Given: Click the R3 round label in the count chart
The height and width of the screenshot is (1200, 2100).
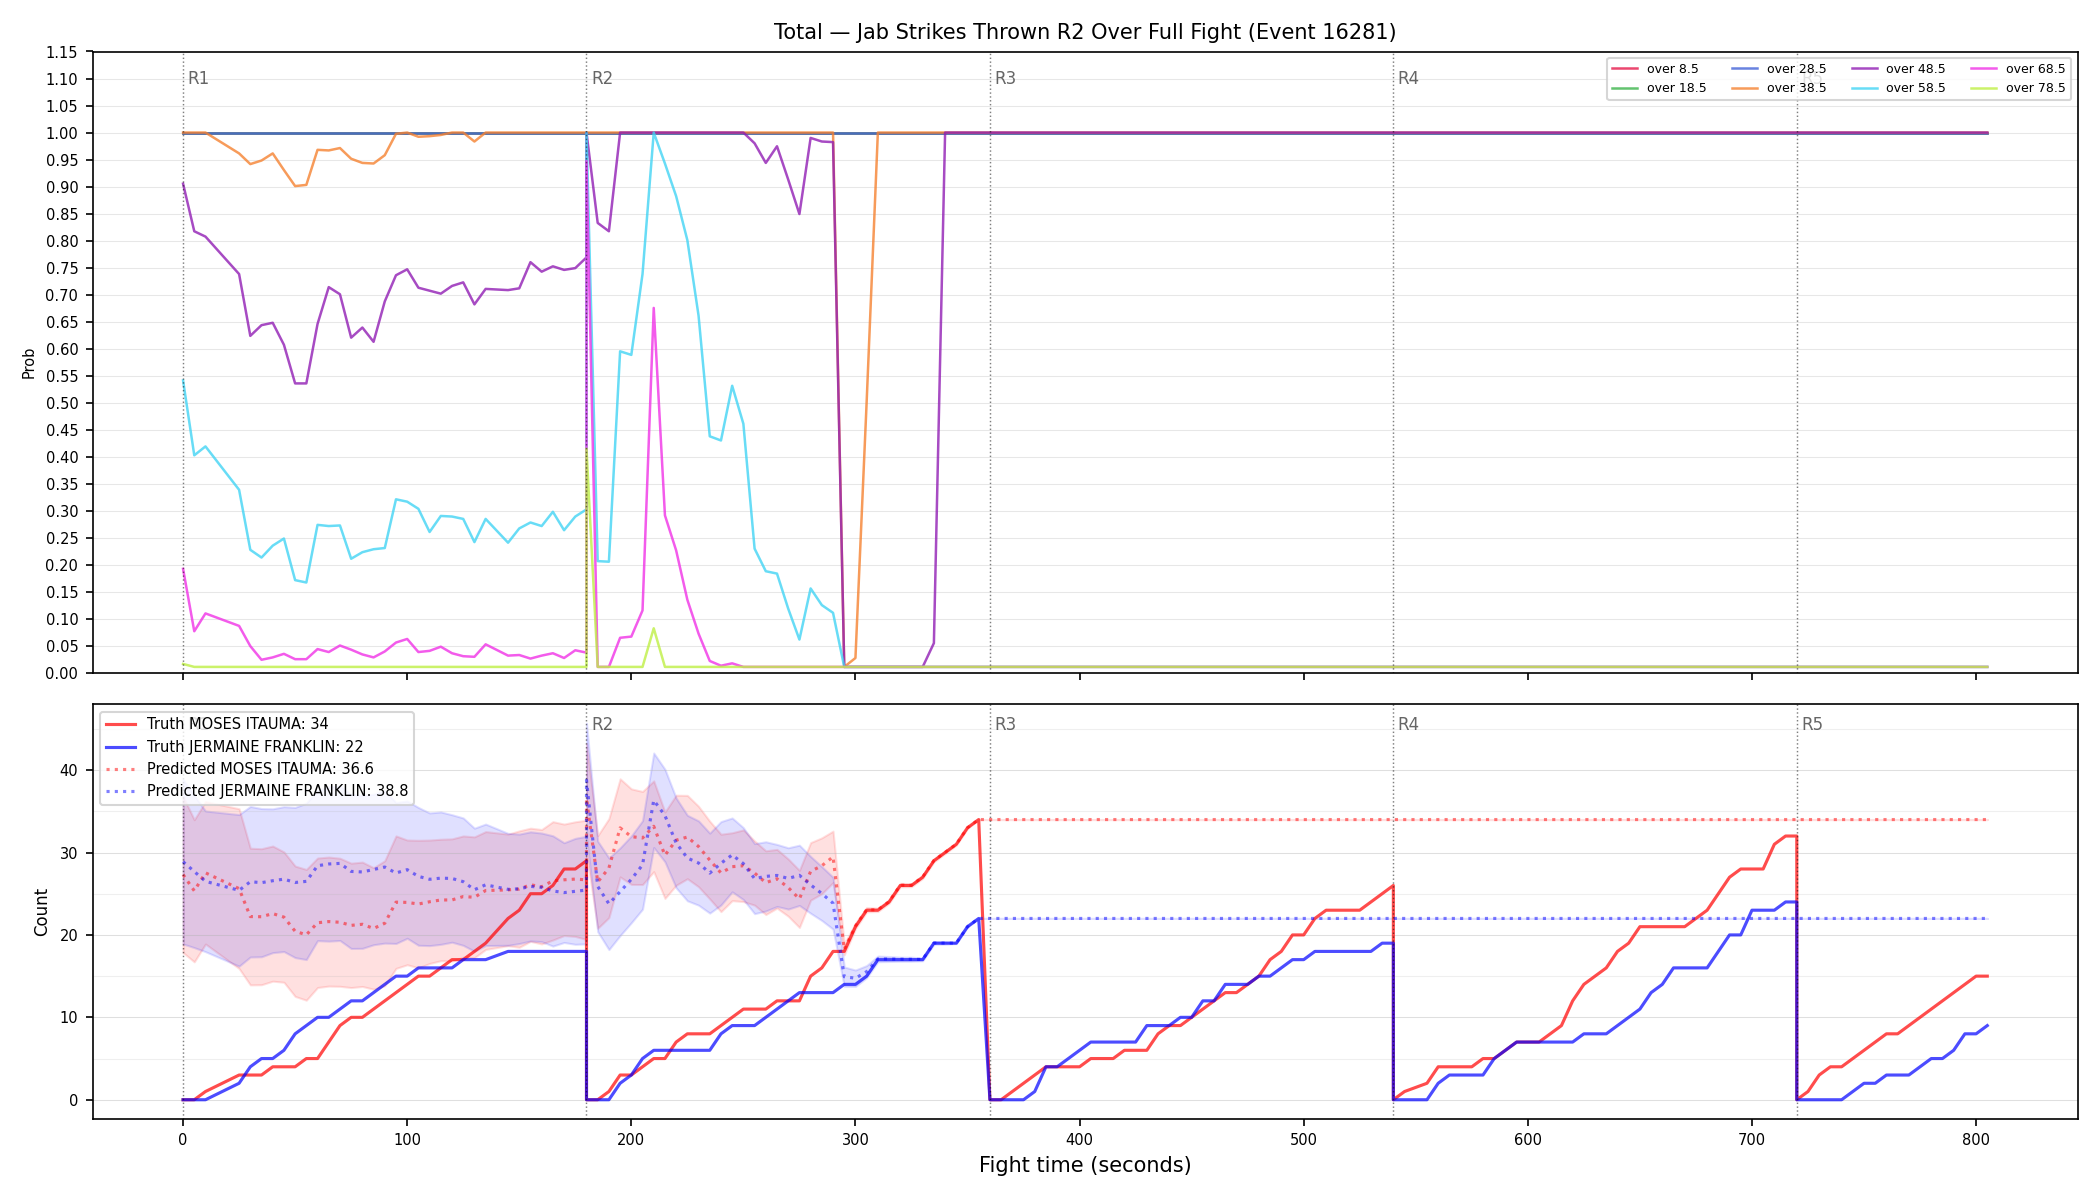Looking at the screenshot, I should tap(1005, 724).
